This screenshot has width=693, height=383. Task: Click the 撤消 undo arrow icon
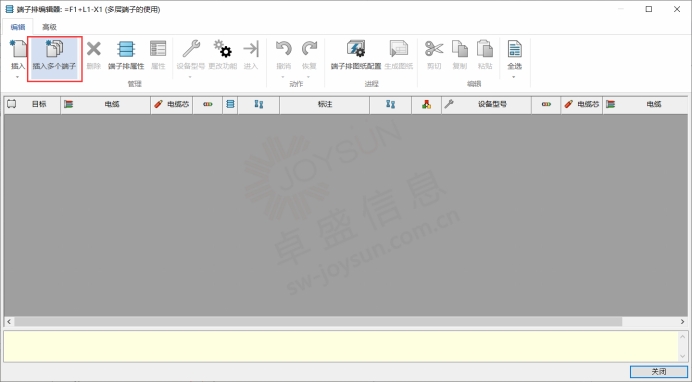click(283, 49)
